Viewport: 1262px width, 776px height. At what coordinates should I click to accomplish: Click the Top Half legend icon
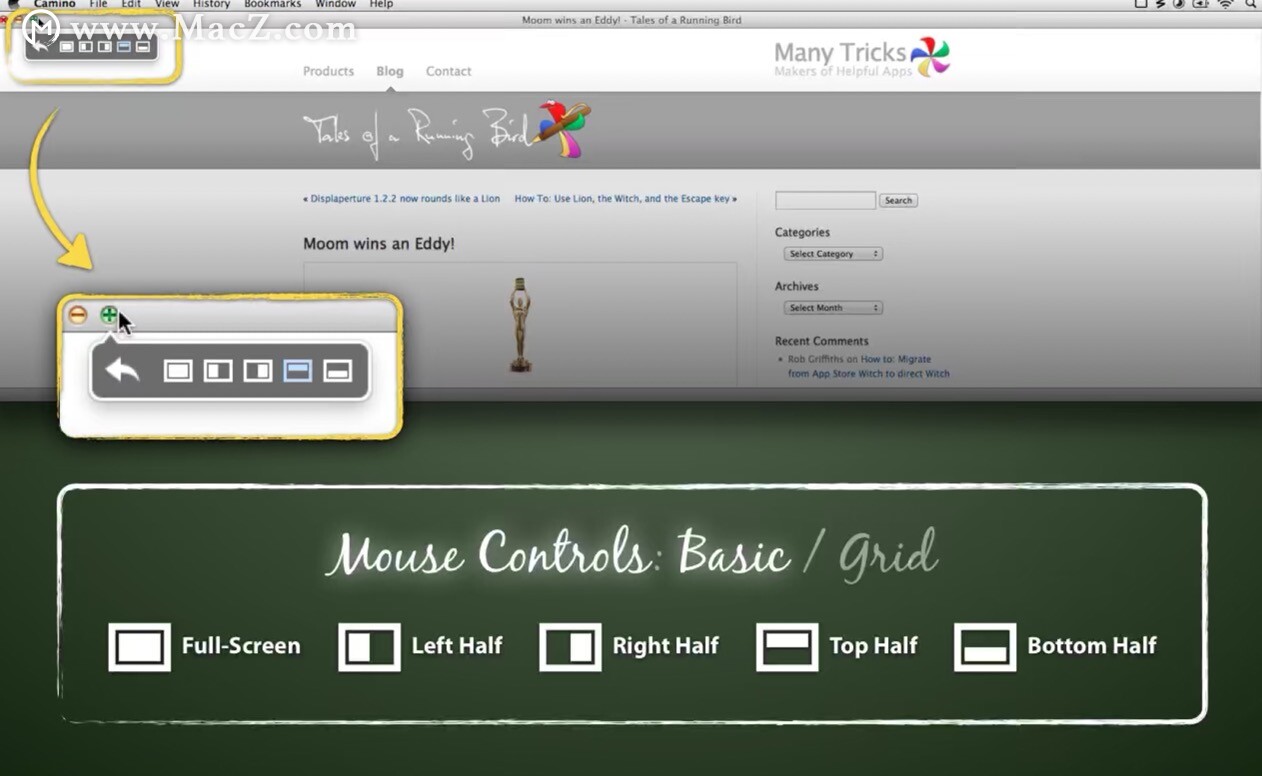click(x=787, y=647)
